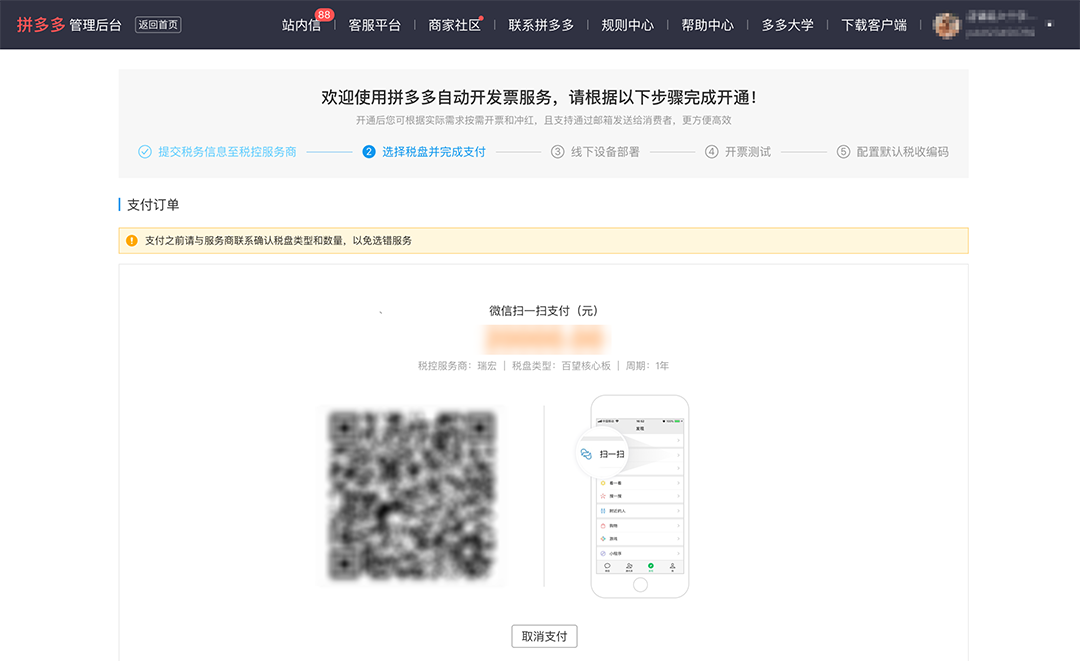
Task: Click the red 88 notification badge
Action: click(324, 14)
